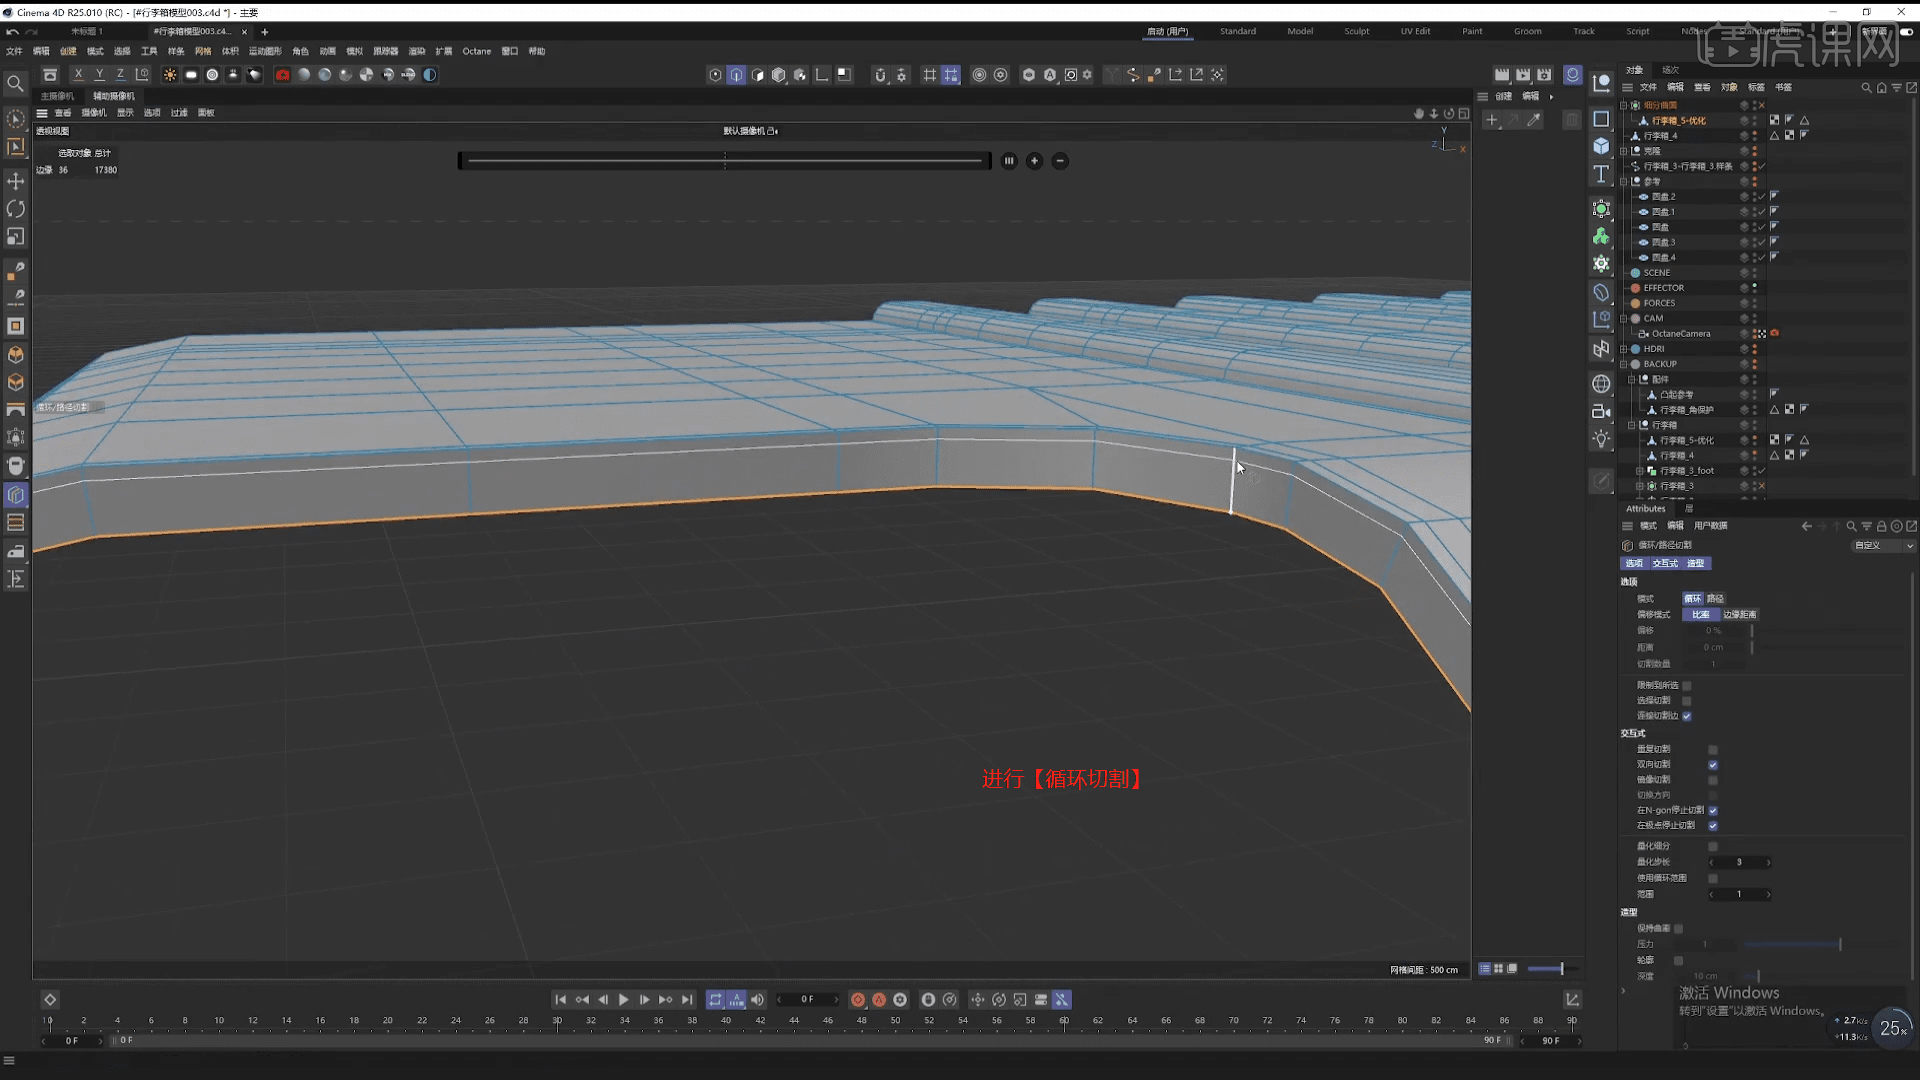Click the sun light icon in toolbar

pyautogui.click(x=170, y=75)
